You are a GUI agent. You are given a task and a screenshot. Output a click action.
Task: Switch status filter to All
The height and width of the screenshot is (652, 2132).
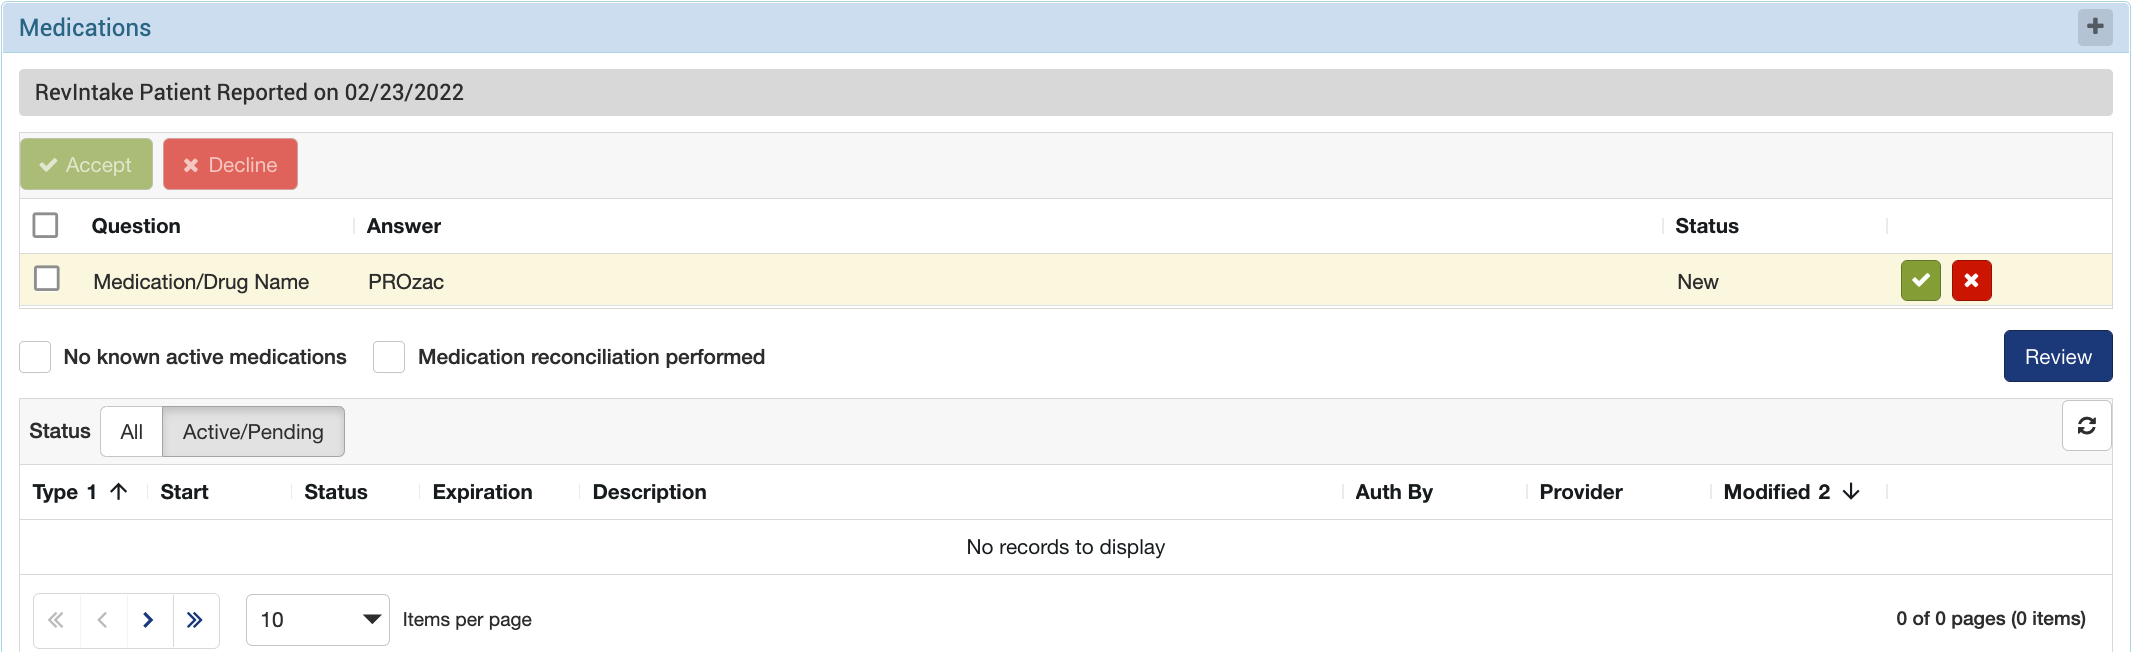[x=131, y=432]
